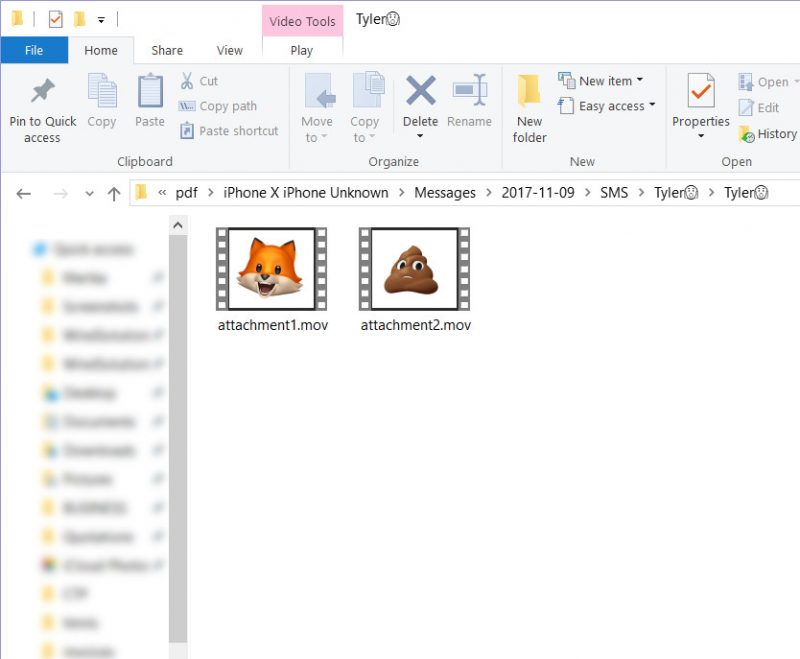Switch to the View ribbon tab
Viewport: 800px width, 659px height.
(229, 50)
